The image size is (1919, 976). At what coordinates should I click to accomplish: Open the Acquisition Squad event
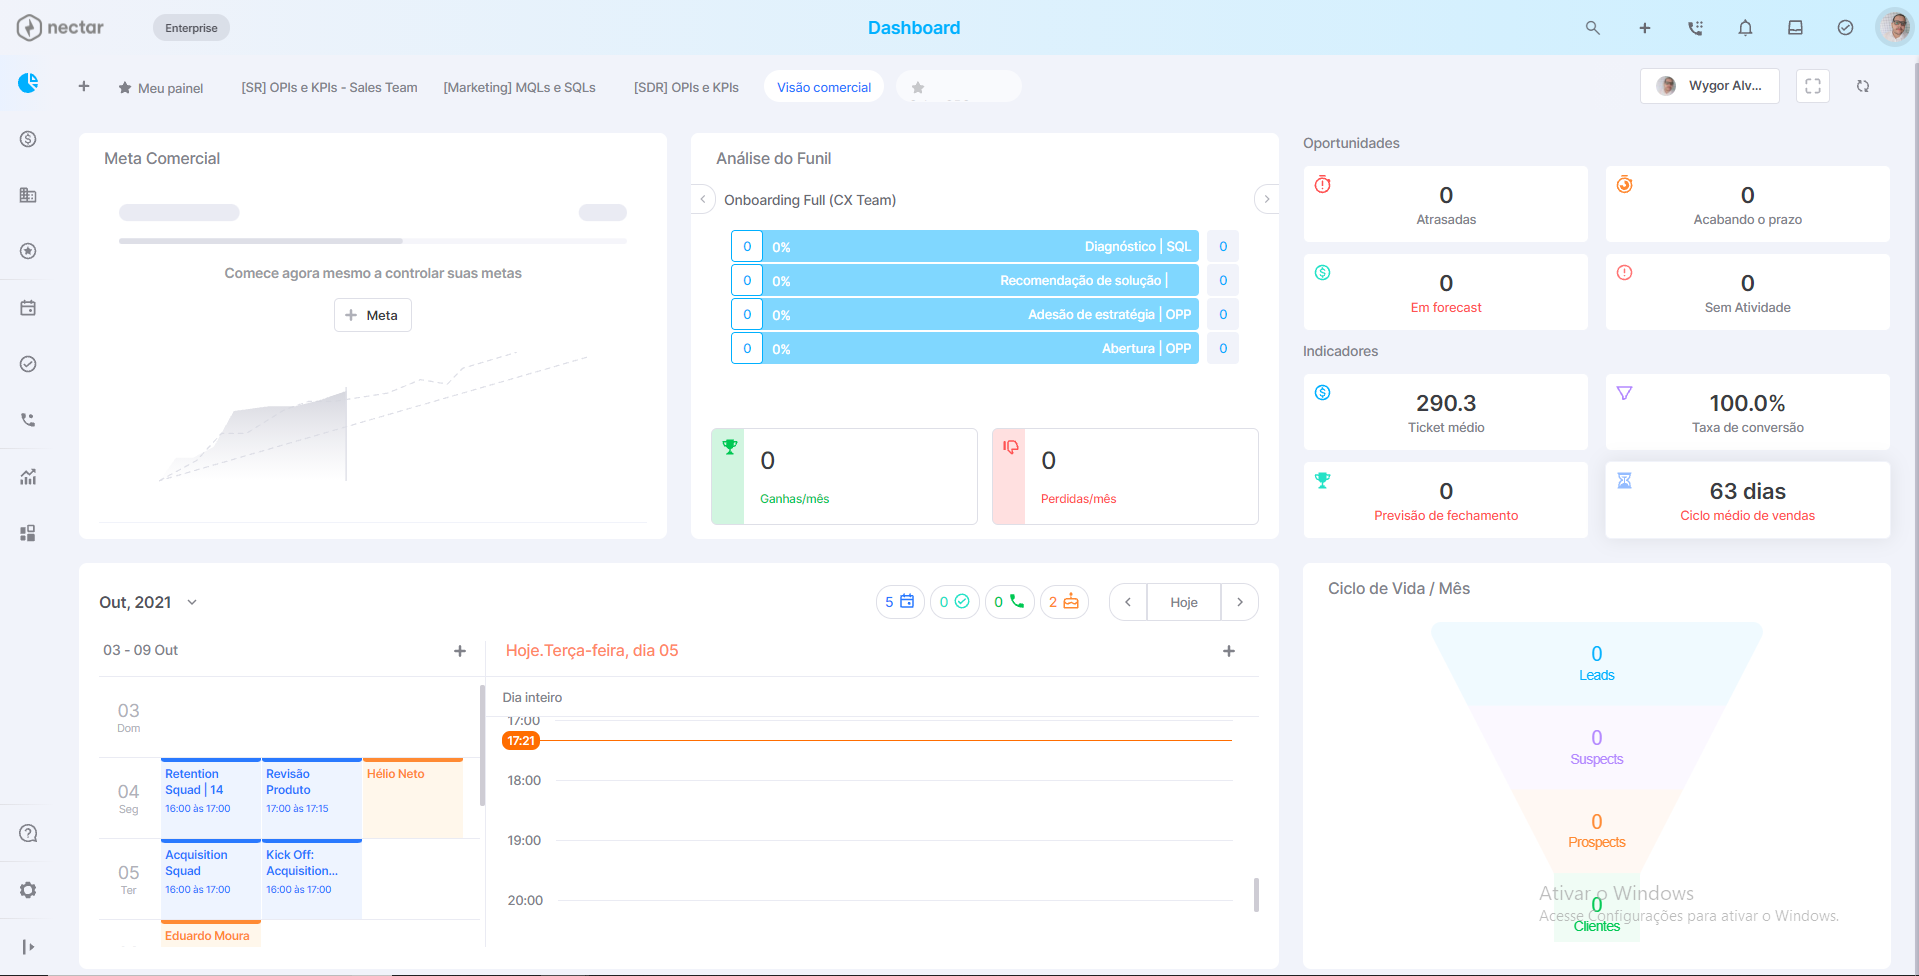coord(211,879)
